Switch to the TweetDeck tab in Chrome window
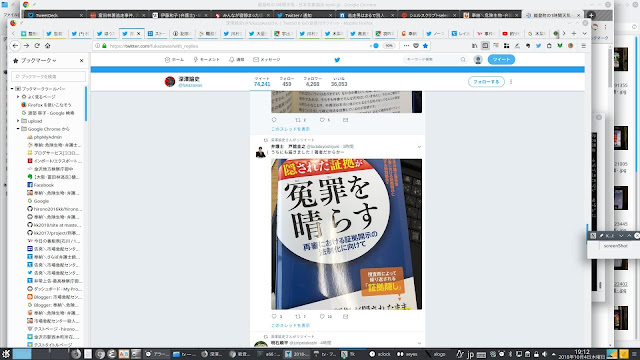640x360 pixels. tap(54, 15)
